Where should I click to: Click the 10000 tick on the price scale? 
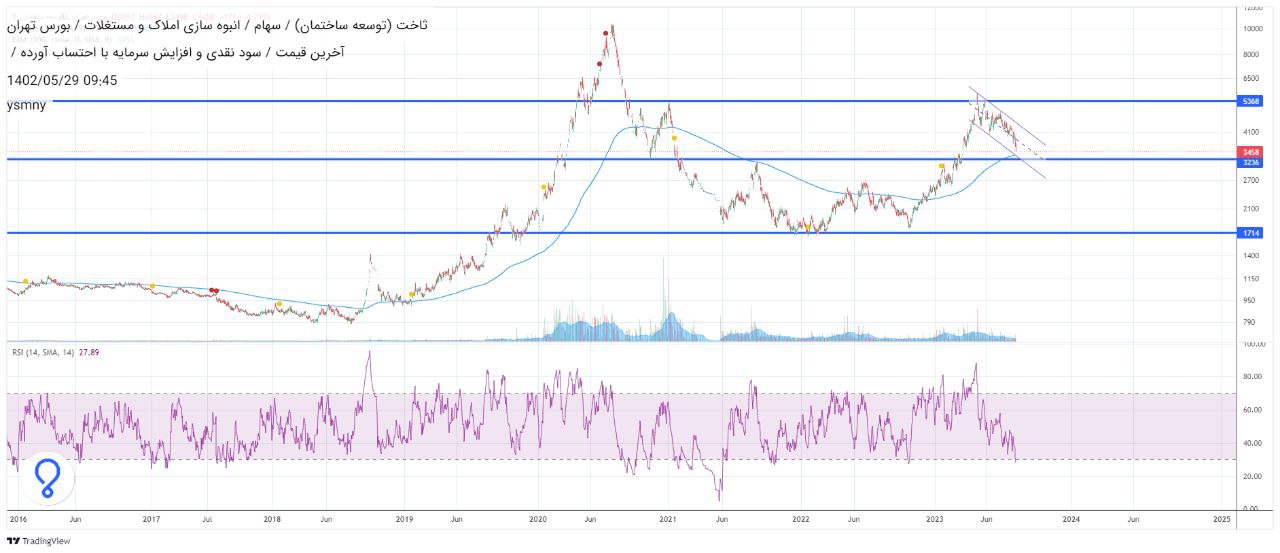(1252, 29)
